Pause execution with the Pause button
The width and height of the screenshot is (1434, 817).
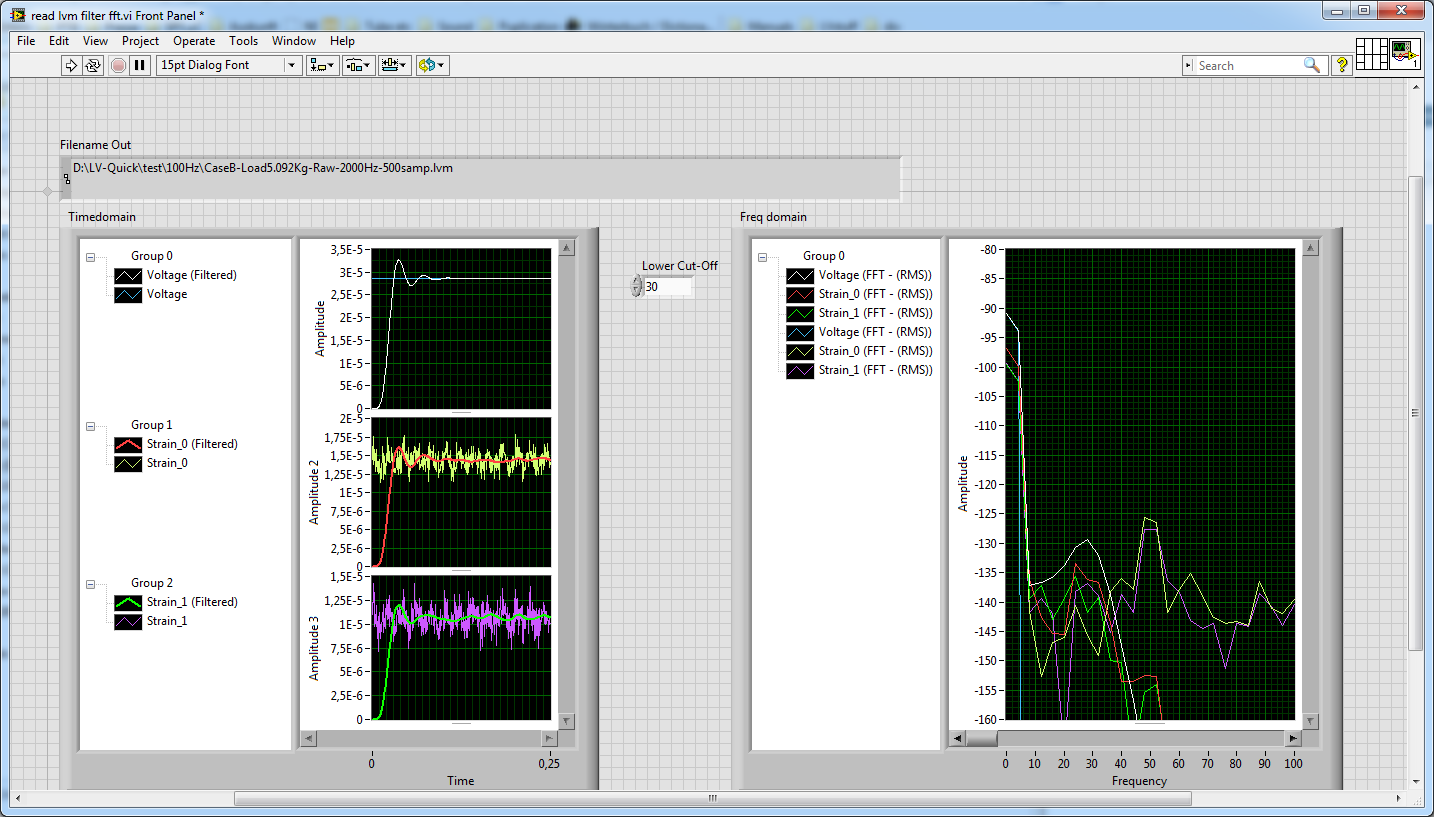pos(140,65)
